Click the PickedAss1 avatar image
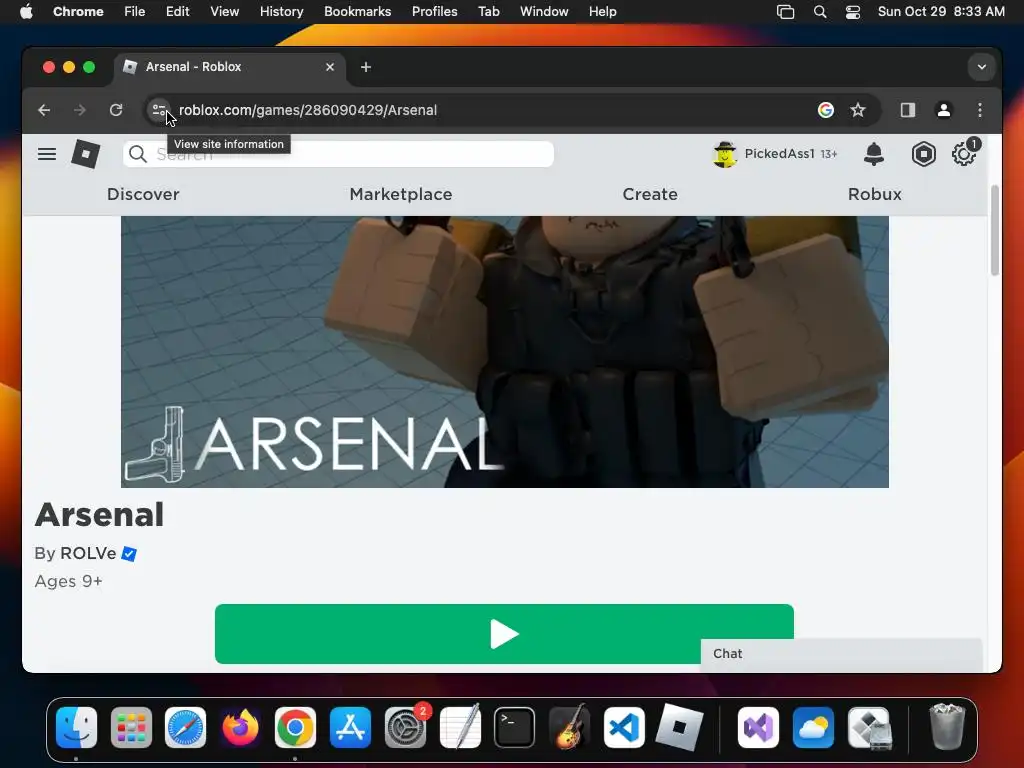The image size is (1024, 768). [x=725, y=154]
